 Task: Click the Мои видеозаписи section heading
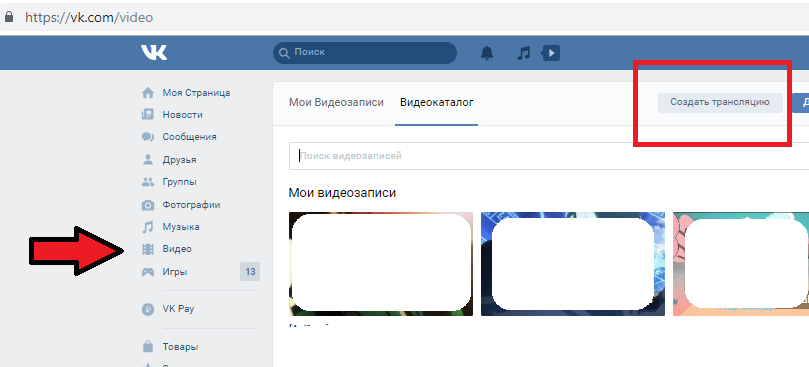coord(342,193)
